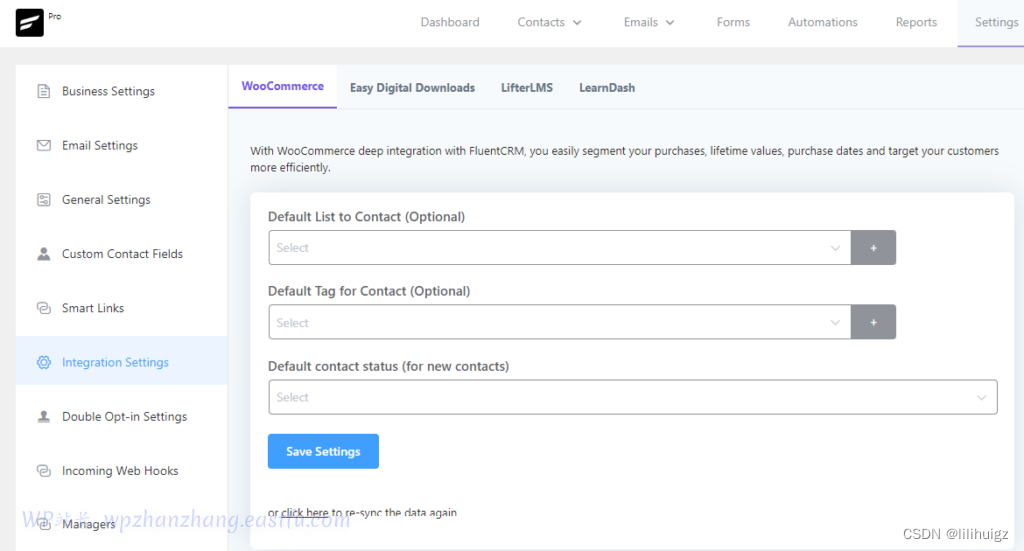
Task: Open Double Opt-in Settings
Action: coord(121,417)
